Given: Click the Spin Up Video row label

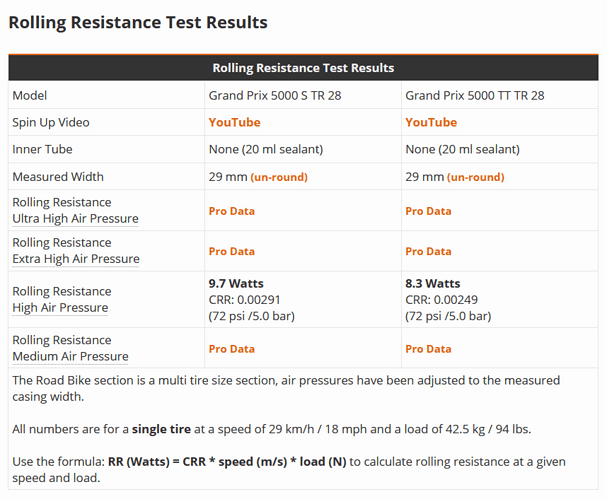Looking at the screenshot, I should (51, 122).
